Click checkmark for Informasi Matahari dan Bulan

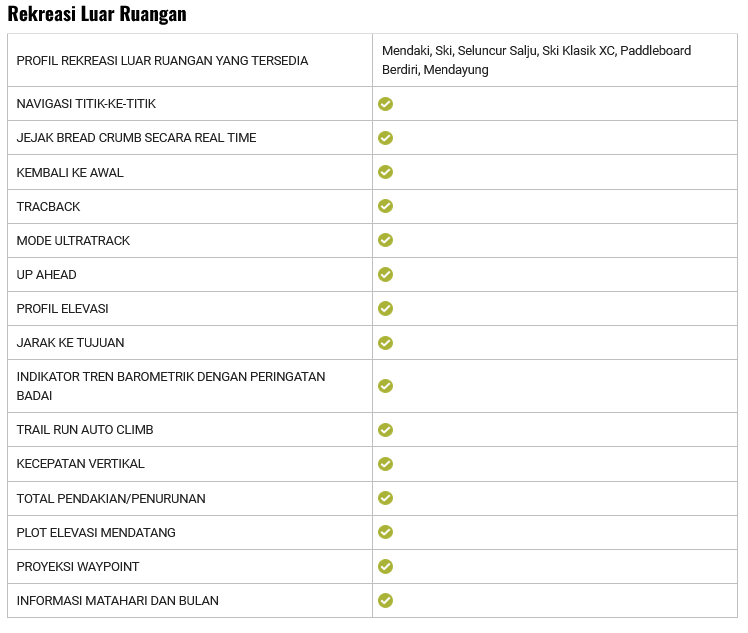(x=385, y=600)
